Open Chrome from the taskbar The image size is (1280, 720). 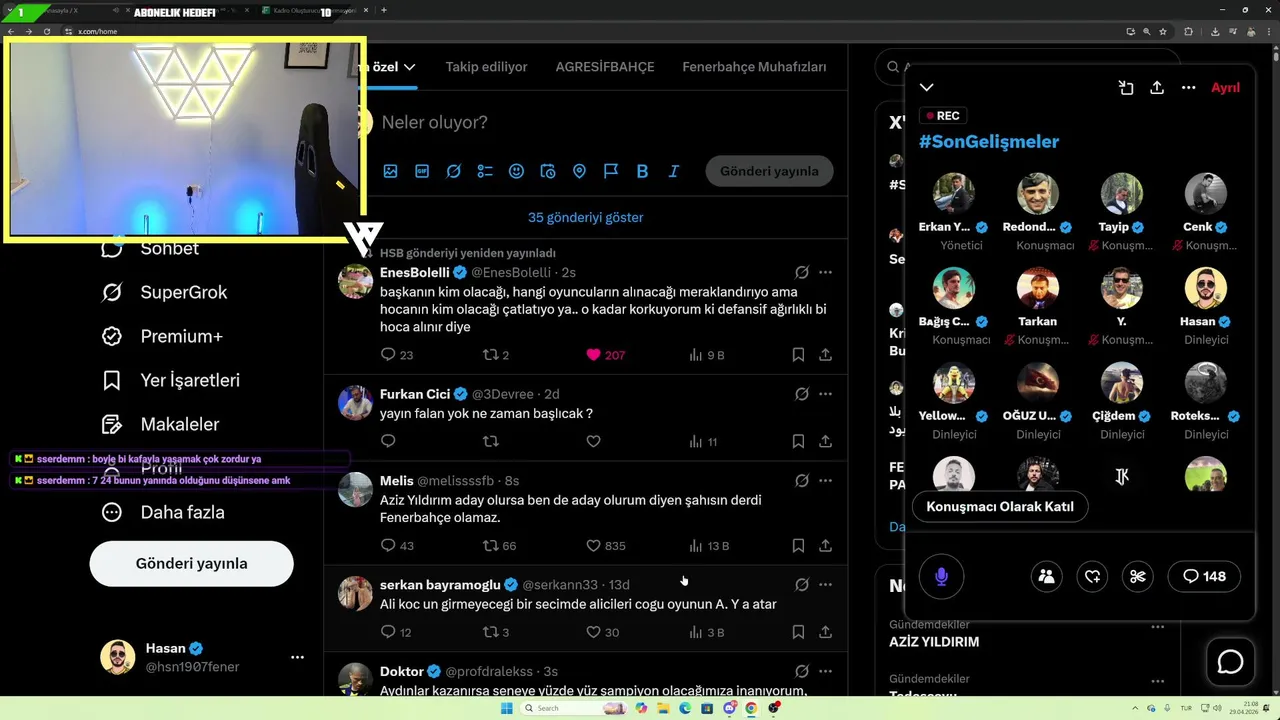click(x=751, y=708)
